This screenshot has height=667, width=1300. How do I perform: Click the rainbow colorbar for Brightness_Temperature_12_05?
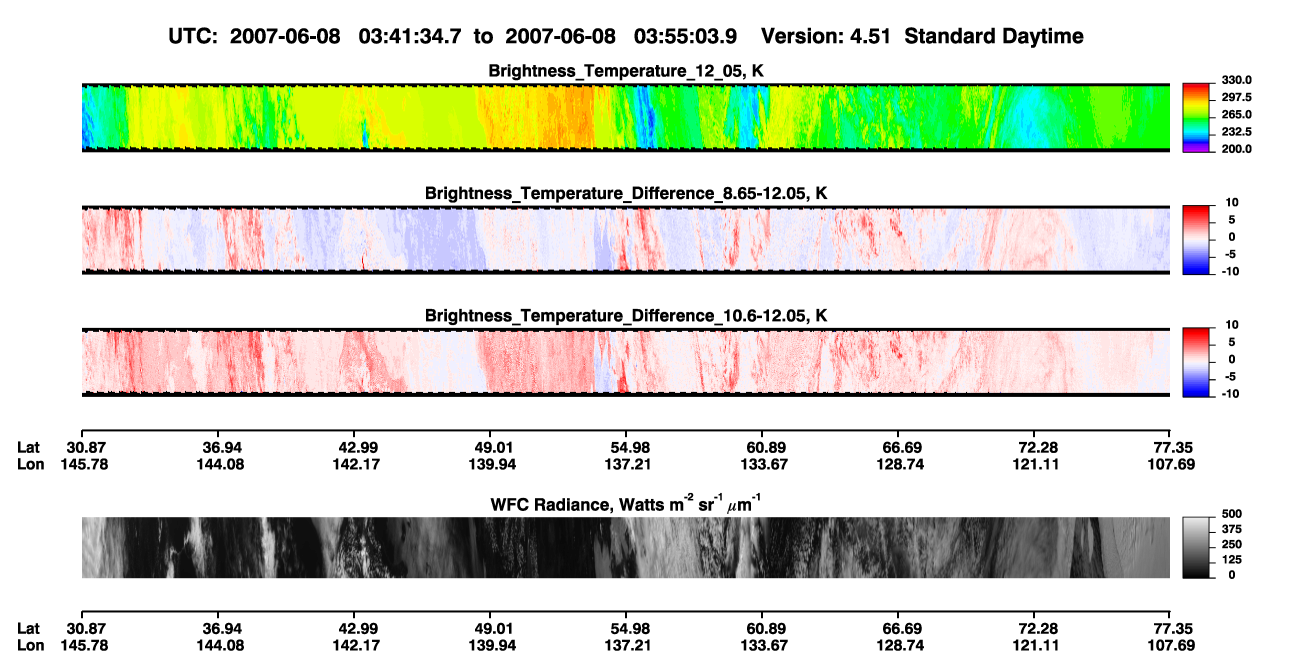click(1195, 117)
